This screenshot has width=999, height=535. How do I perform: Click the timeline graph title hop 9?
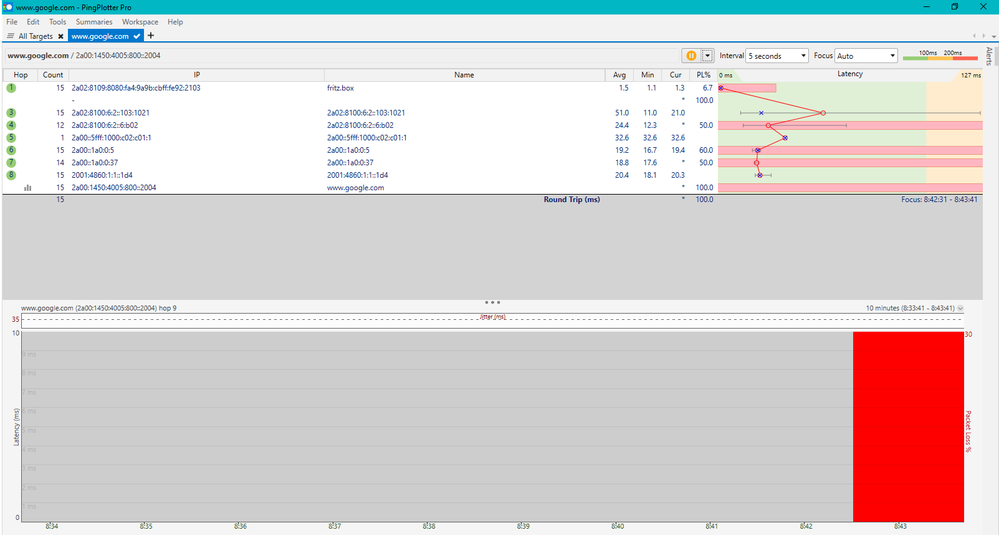(99, 308)
